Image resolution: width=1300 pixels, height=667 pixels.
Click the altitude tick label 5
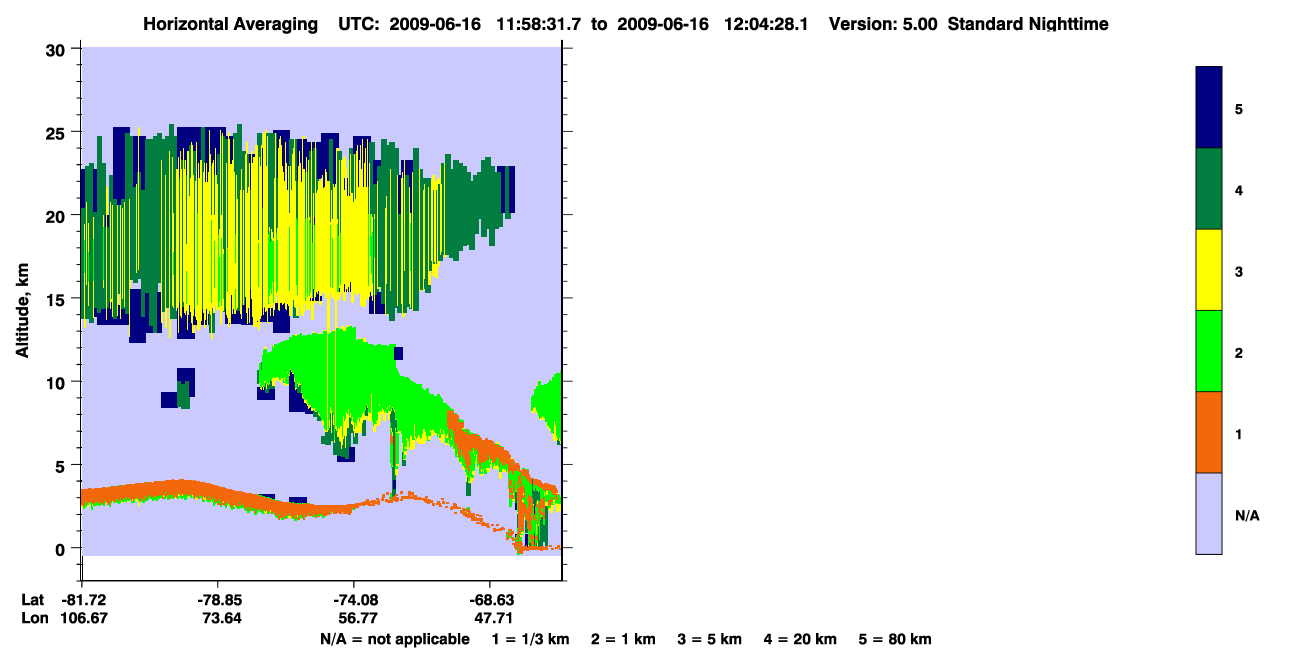(x=62, y=465)
